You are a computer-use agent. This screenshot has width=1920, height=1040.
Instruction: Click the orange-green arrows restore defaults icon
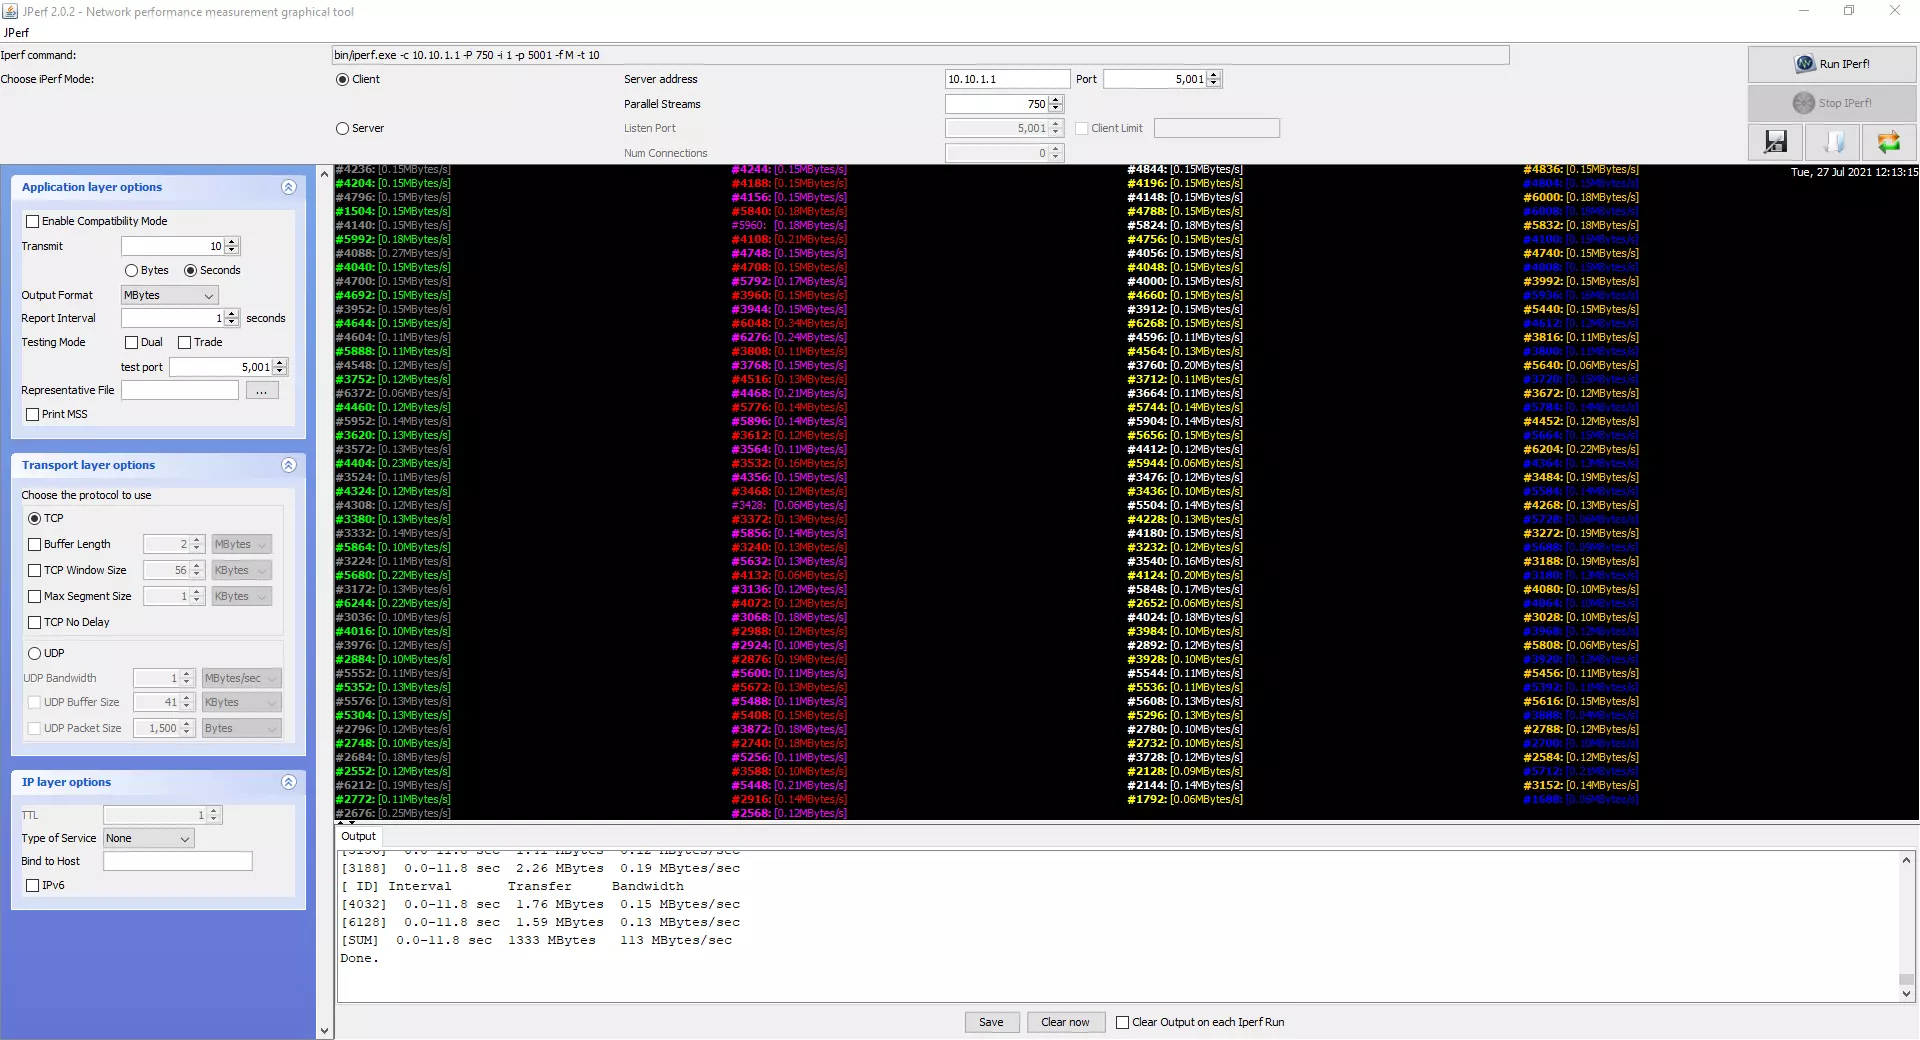pyautogui.click(x=1888, y=142)
